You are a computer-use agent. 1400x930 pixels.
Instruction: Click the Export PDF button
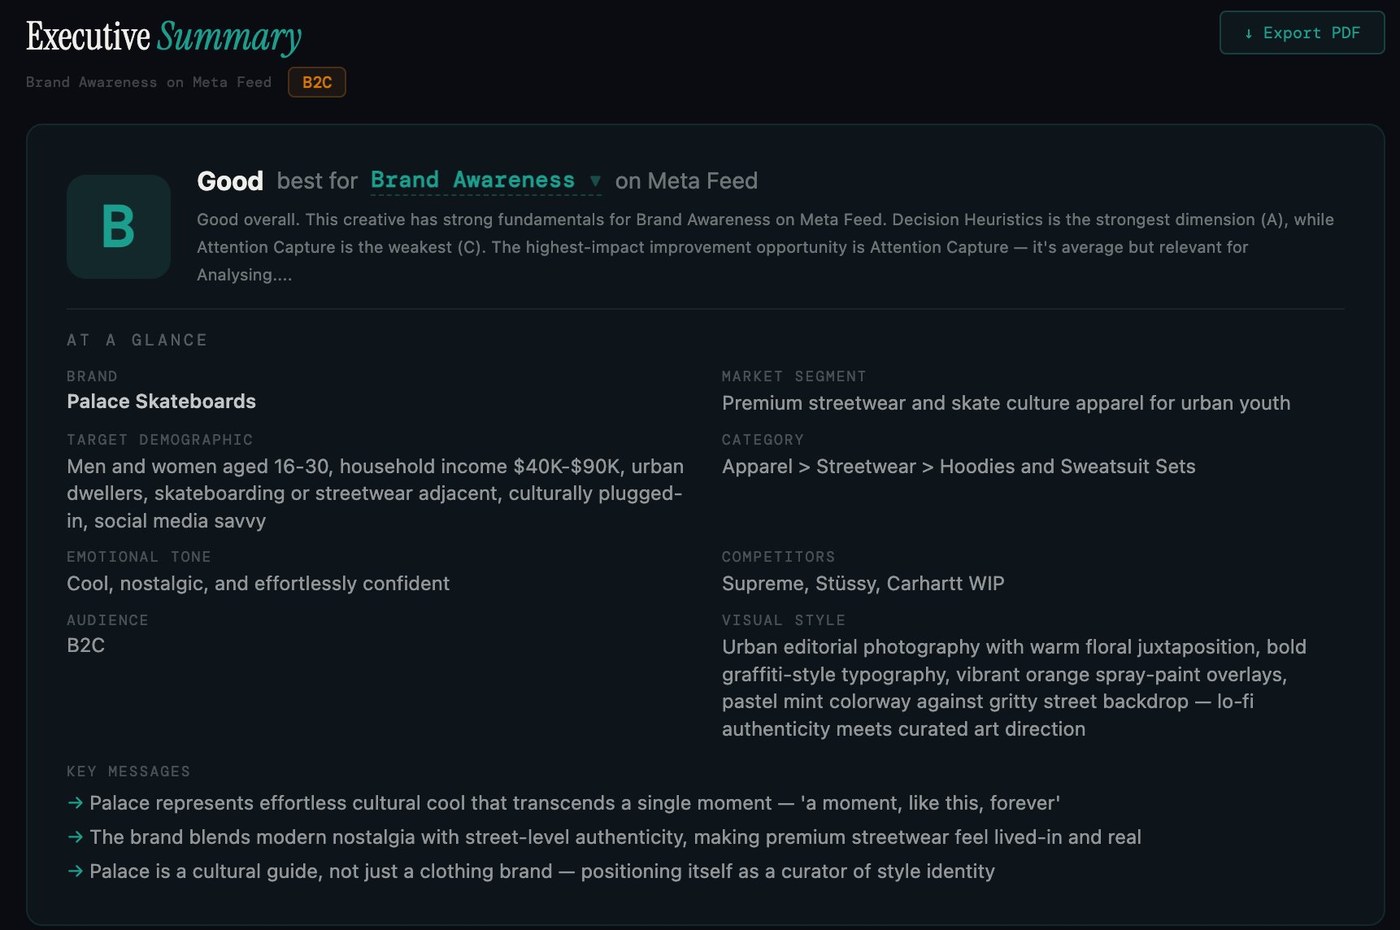pyautogui.click(x=1301, y=32)
